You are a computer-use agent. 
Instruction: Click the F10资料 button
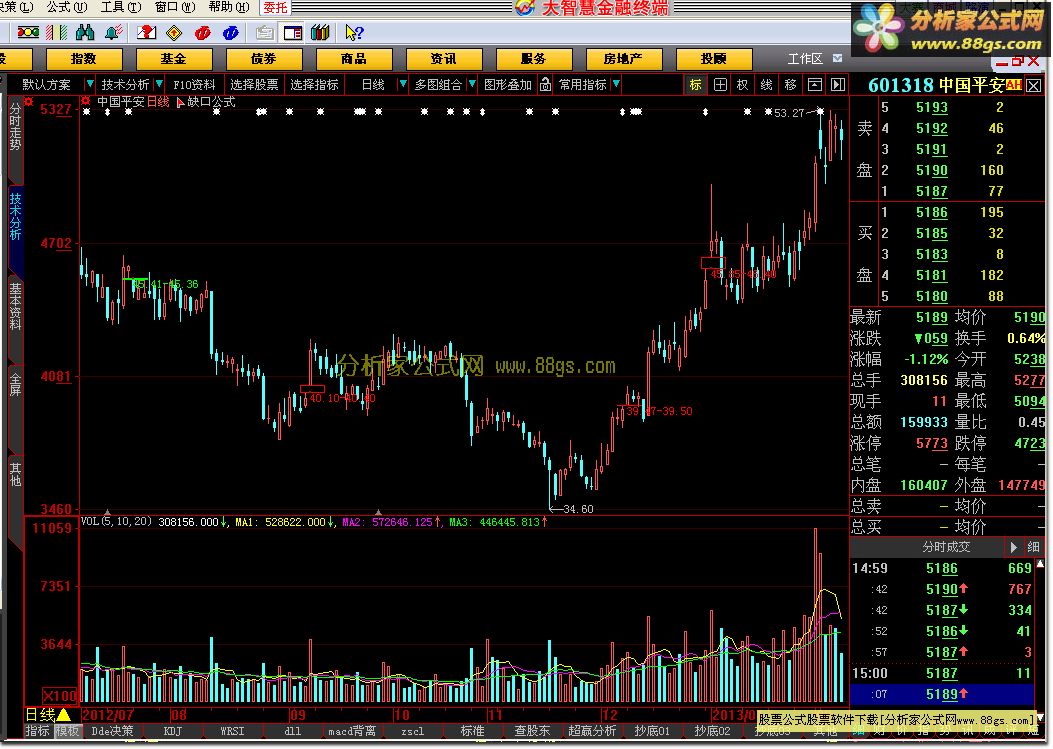coord(194,85)
